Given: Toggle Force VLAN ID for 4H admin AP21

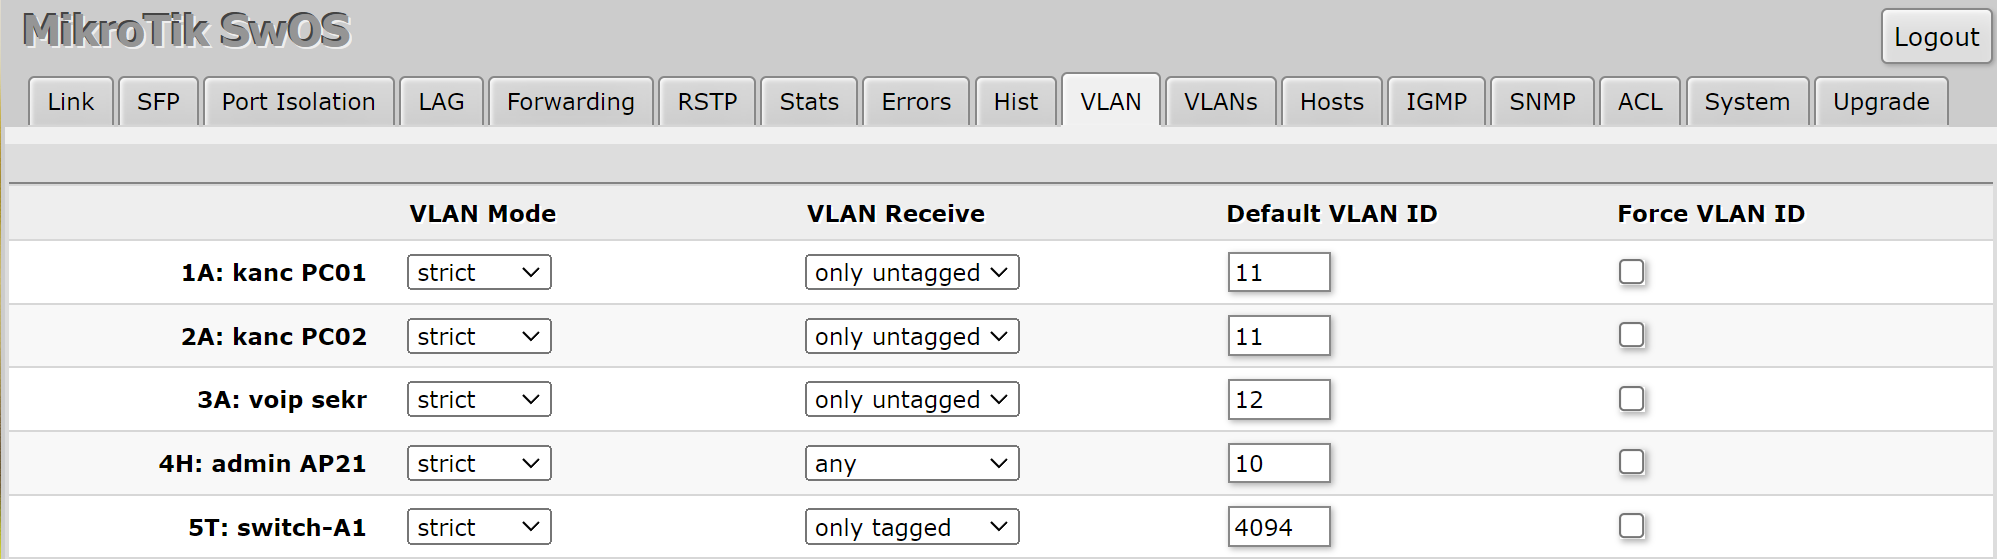Looking at the screenshot, I should click(1631, 462).
